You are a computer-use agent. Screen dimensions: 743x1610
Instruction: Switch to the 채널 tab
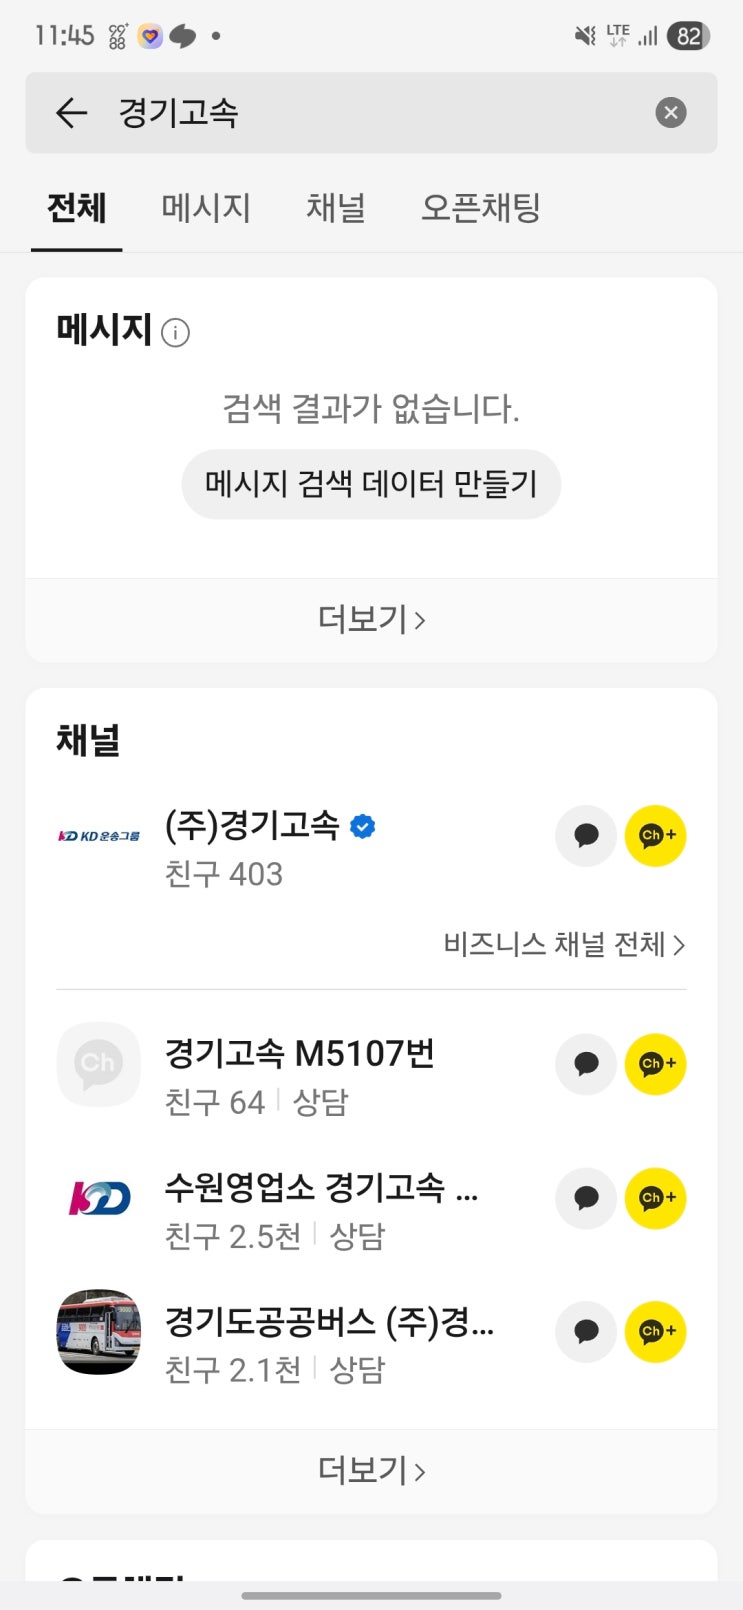pos(335,208)
